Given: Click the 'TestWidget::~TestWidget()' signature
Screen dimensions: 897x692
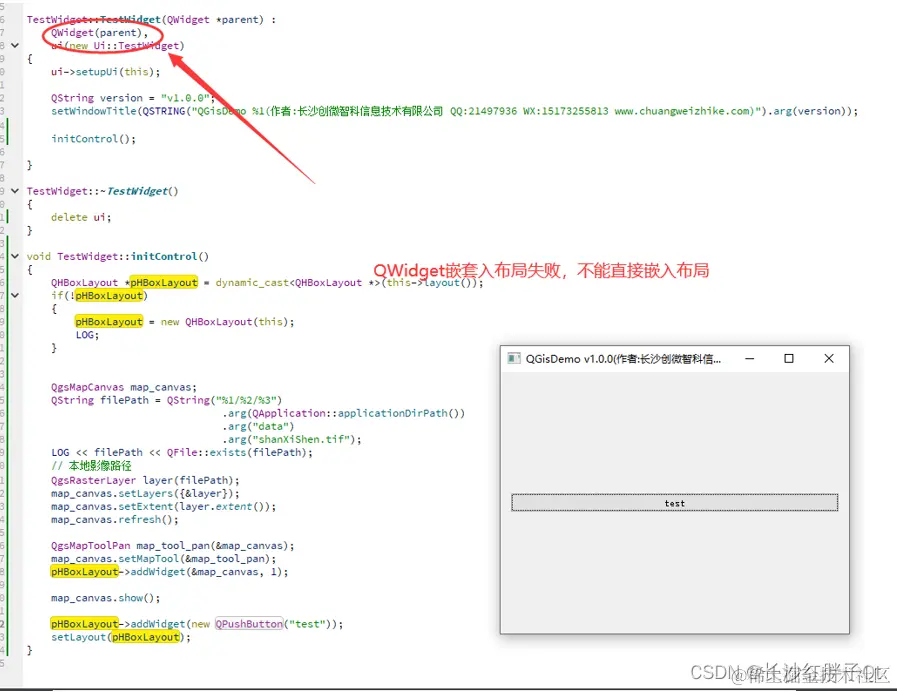Looking at the screenshot, I should point(102,191).
